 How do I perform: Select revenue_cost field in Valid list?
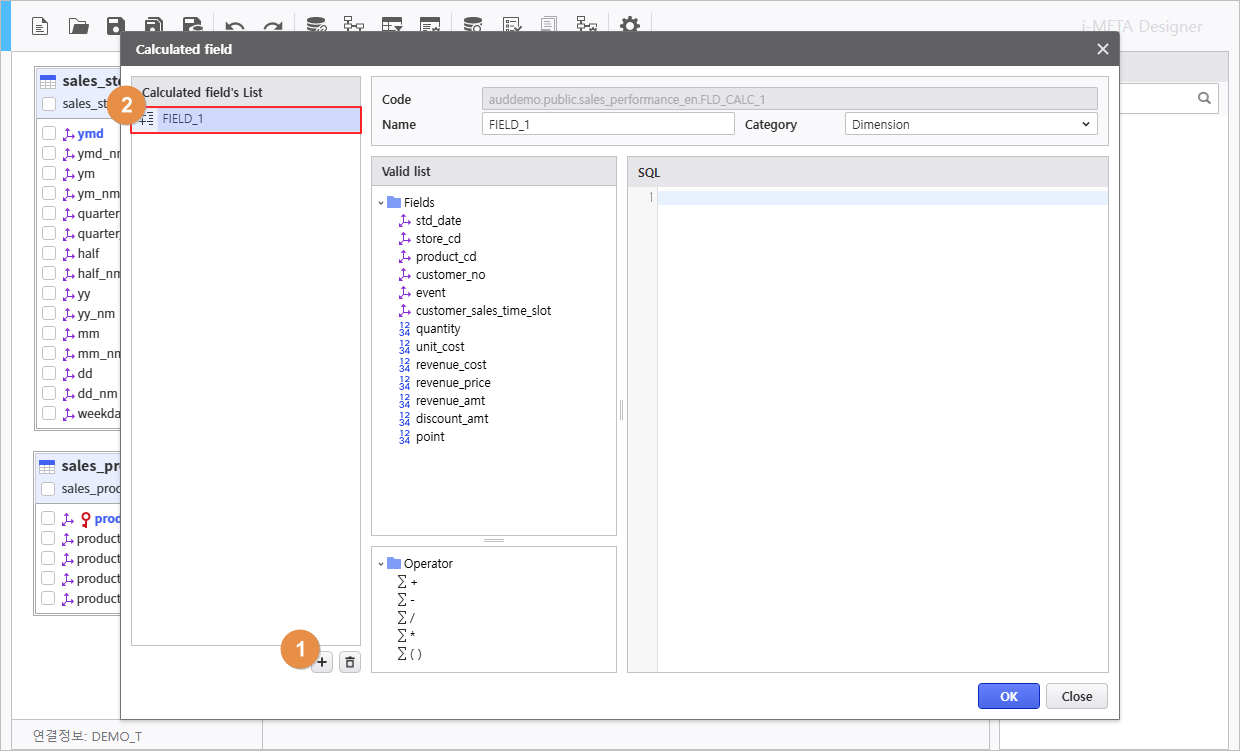pos(451,364)
